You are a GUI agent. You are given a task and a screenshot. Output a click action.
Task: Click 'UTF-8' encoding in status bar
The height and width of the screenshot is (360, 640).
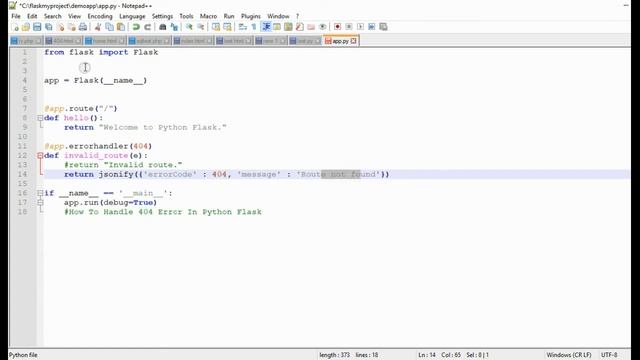[609, 355]
